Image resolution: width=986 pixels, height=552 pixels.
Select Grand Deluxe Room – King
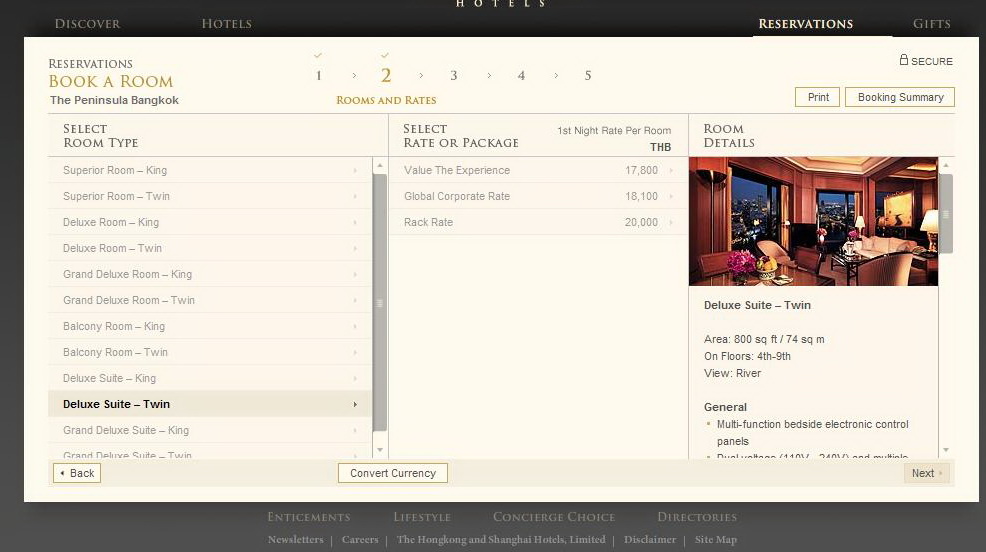127,275
